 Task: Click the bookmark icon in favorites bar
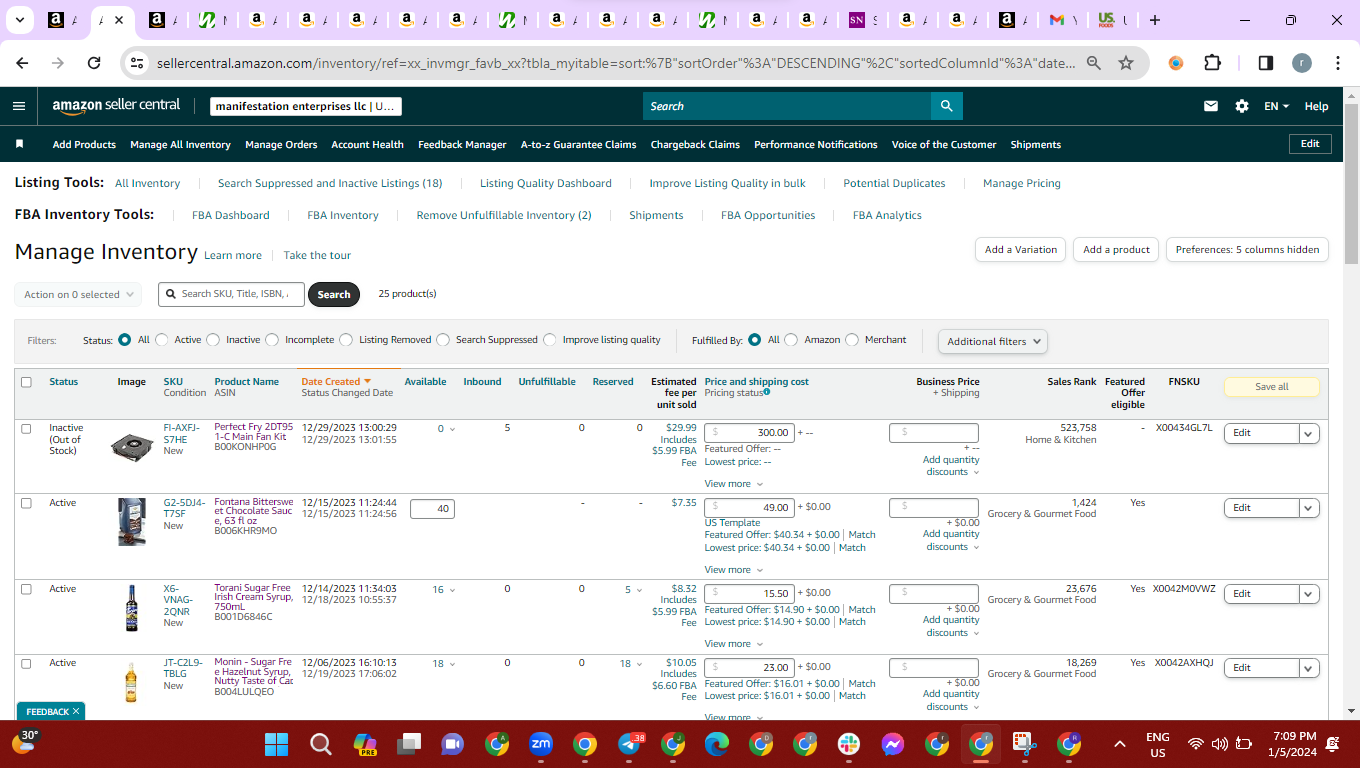(19, 144)
